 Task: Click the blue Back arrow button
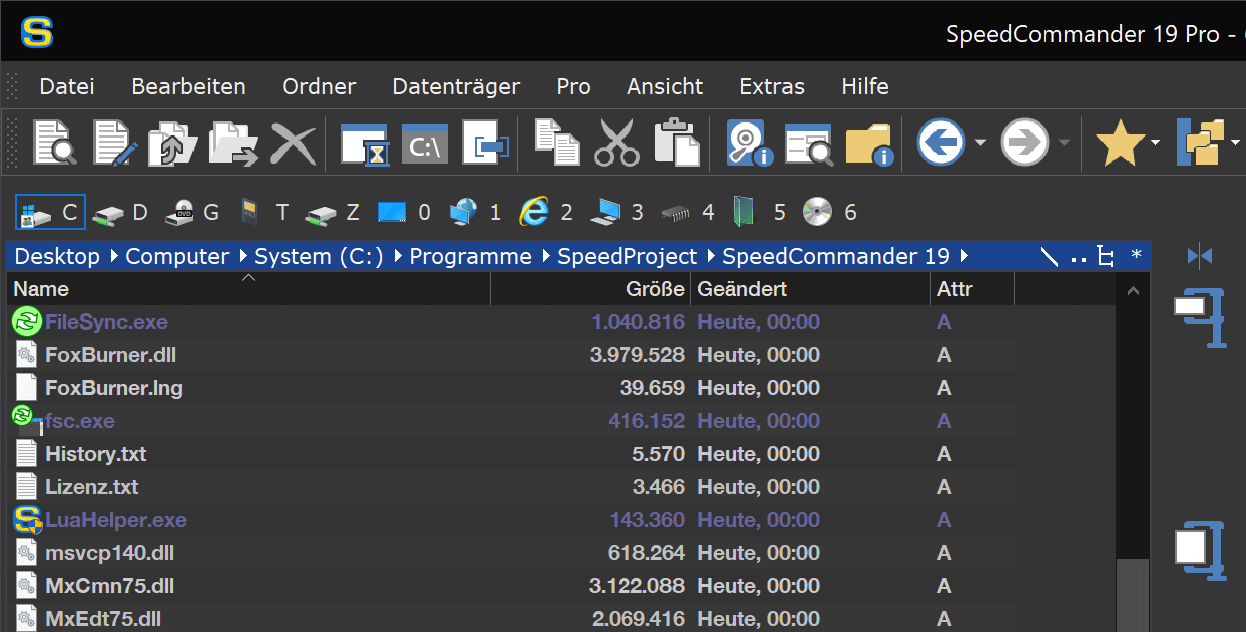point(940,143)
